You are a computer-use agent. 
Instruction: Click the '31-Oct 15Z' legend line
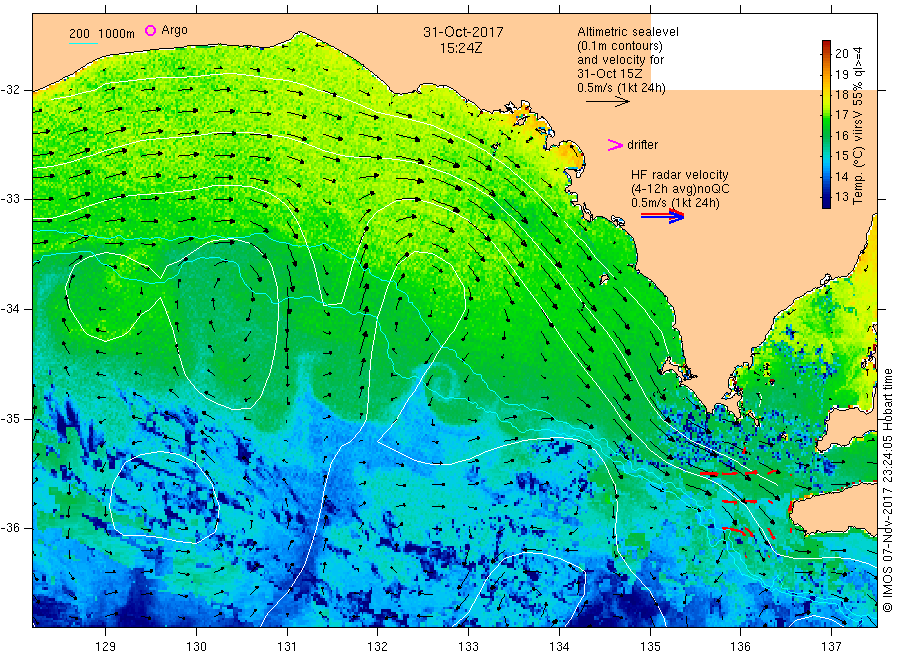click(x=610, y=74)
